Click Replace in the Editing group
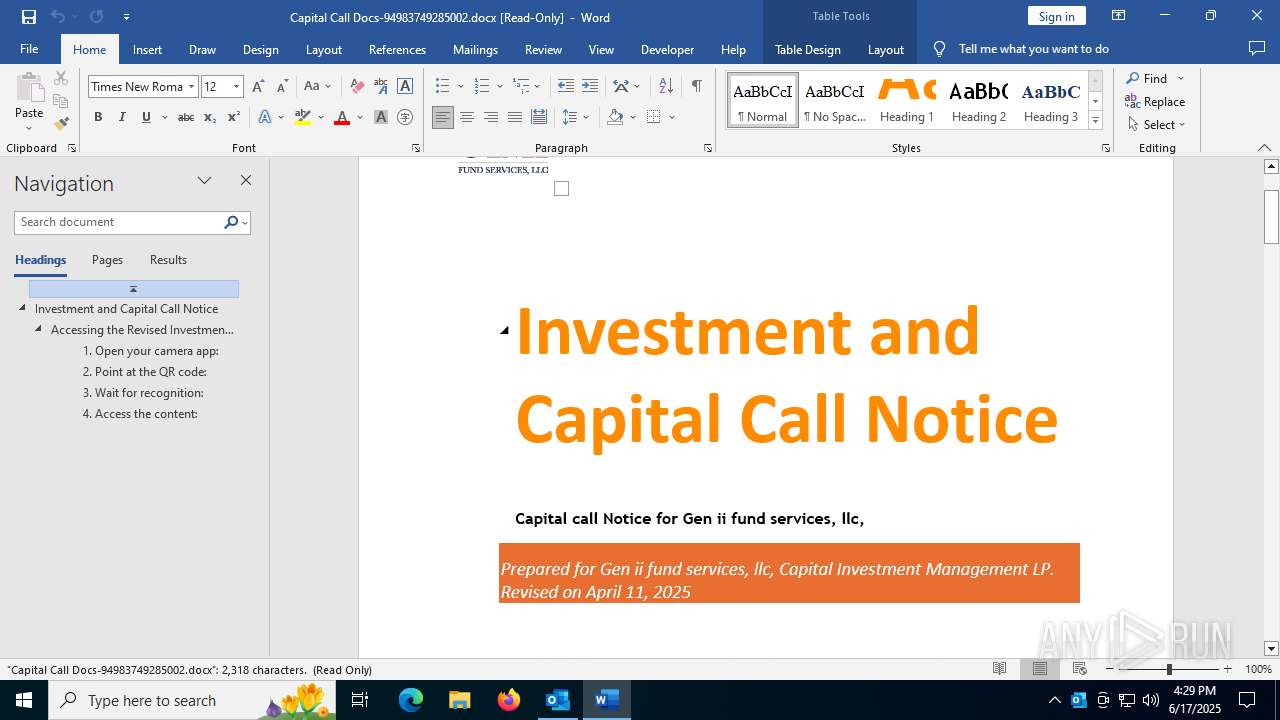The width and height of the screenshot is (1280, 720). click(x=1155, y=101)
